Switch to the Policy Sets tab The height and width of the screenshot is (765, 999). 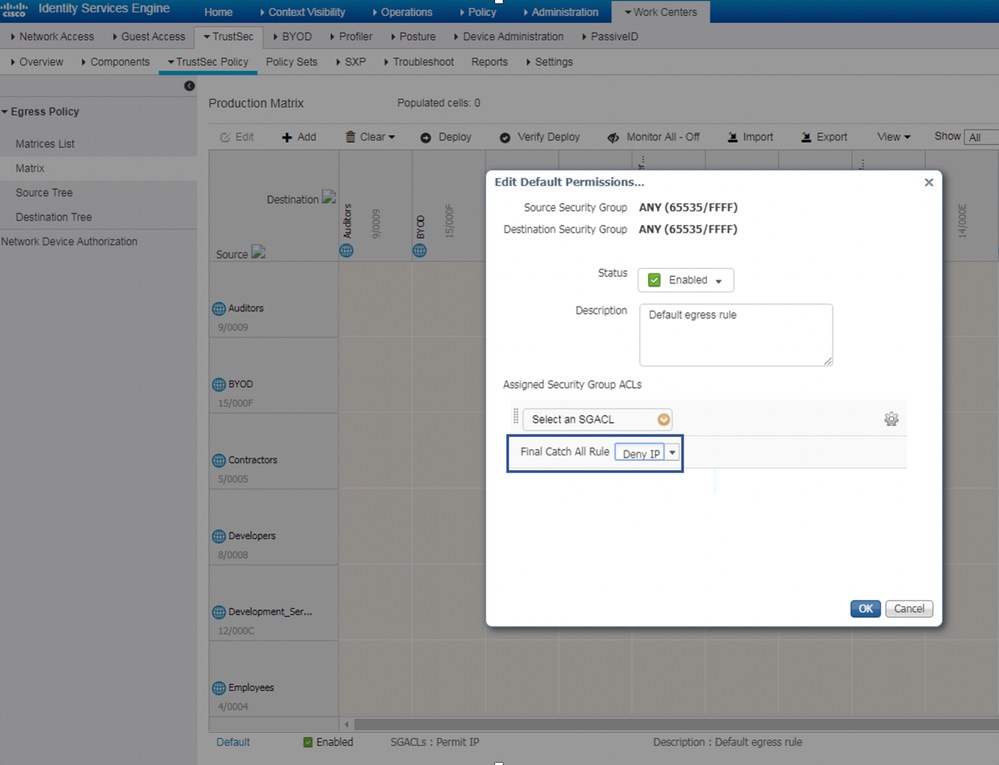click(x=291, y=61)
